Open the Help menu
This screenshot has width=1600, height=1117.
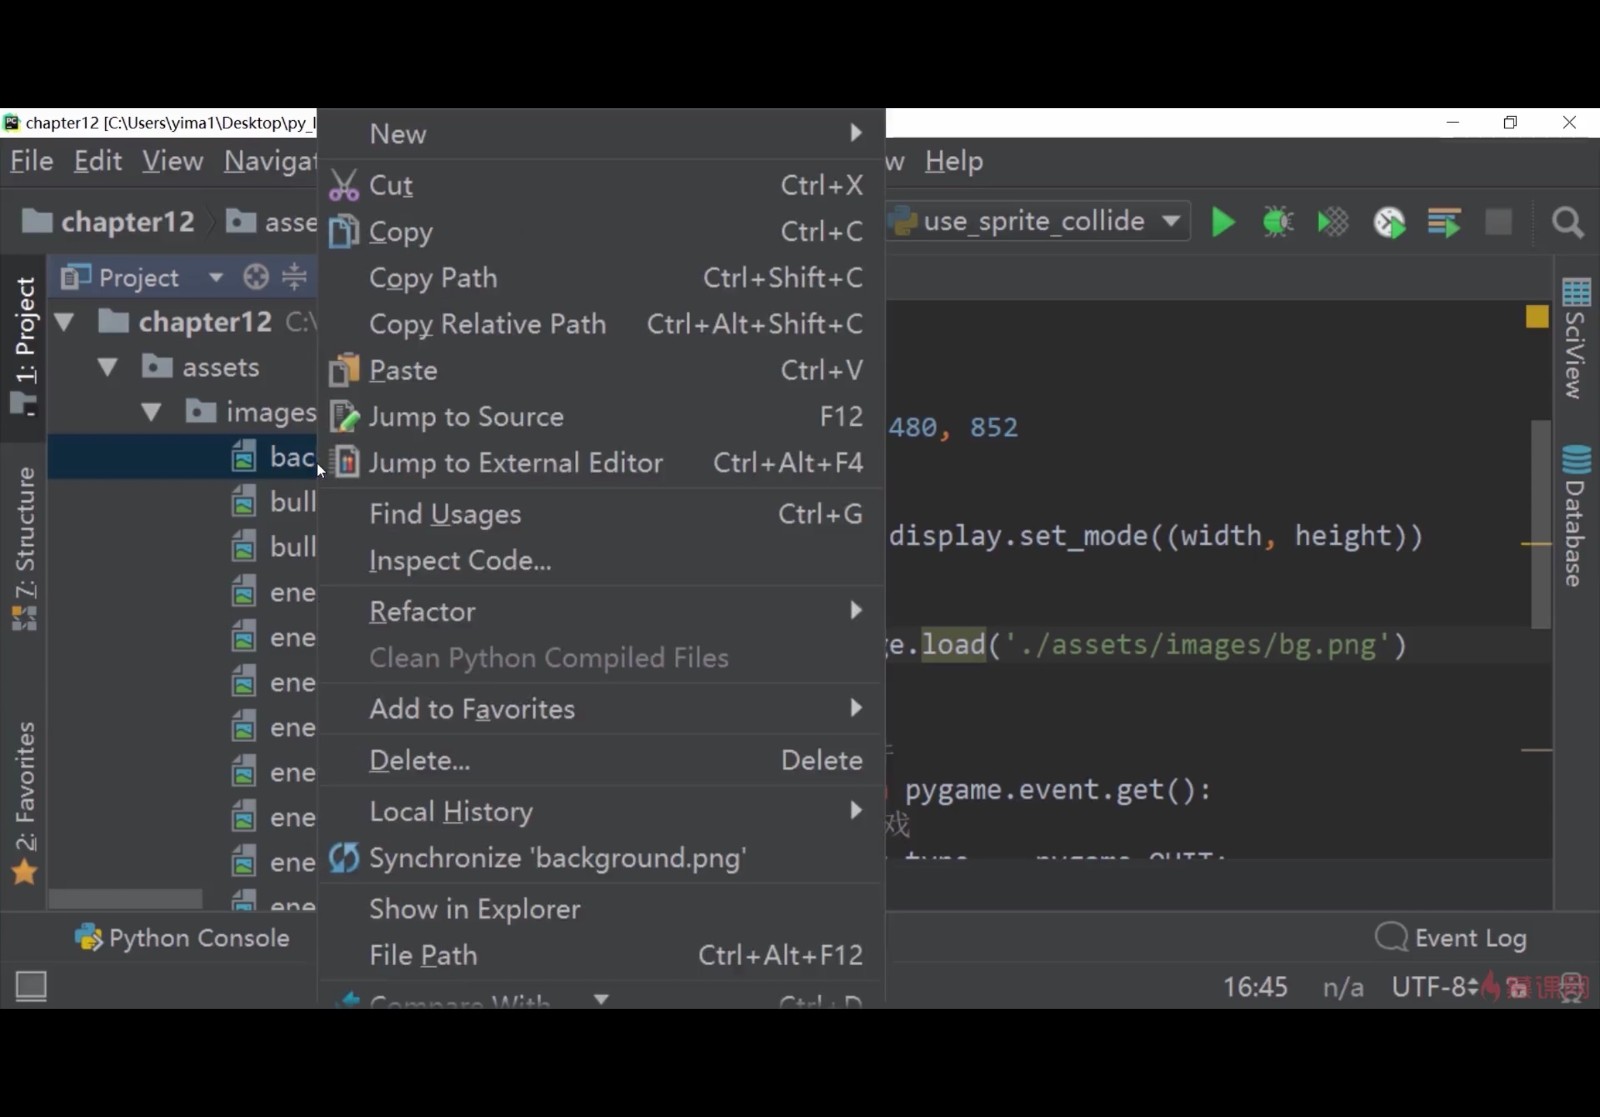click(x=954, y=161)
